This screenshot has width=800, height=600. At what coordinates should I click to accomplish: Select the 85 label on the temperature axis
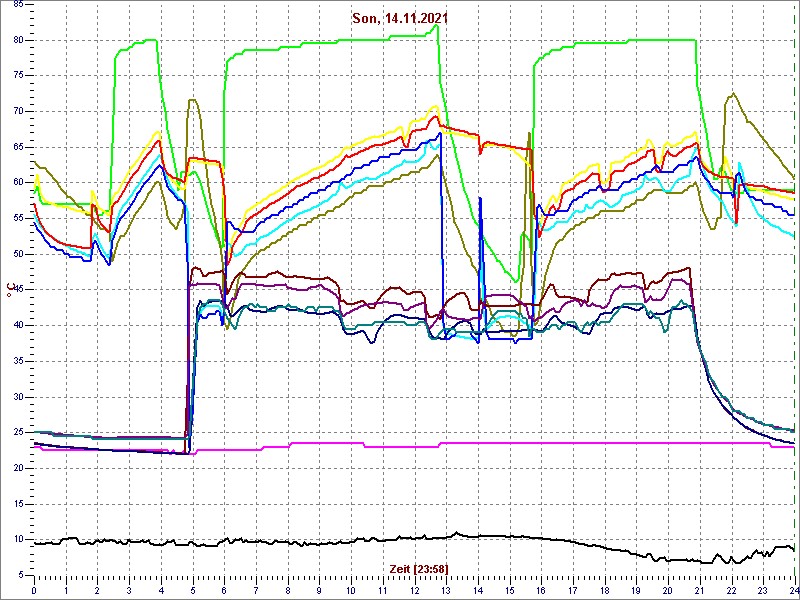pyautogui.click(x=16, y=5)
